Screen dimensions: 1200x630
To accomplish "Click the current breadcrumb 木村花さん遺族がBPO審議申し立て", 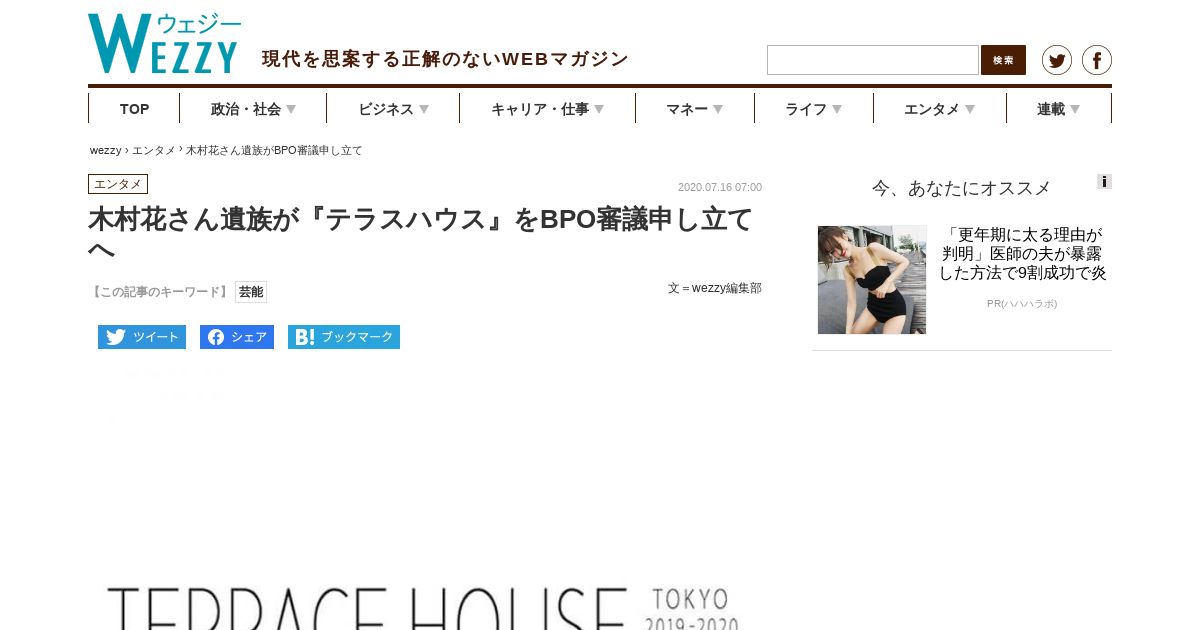I will click(274, 150).
